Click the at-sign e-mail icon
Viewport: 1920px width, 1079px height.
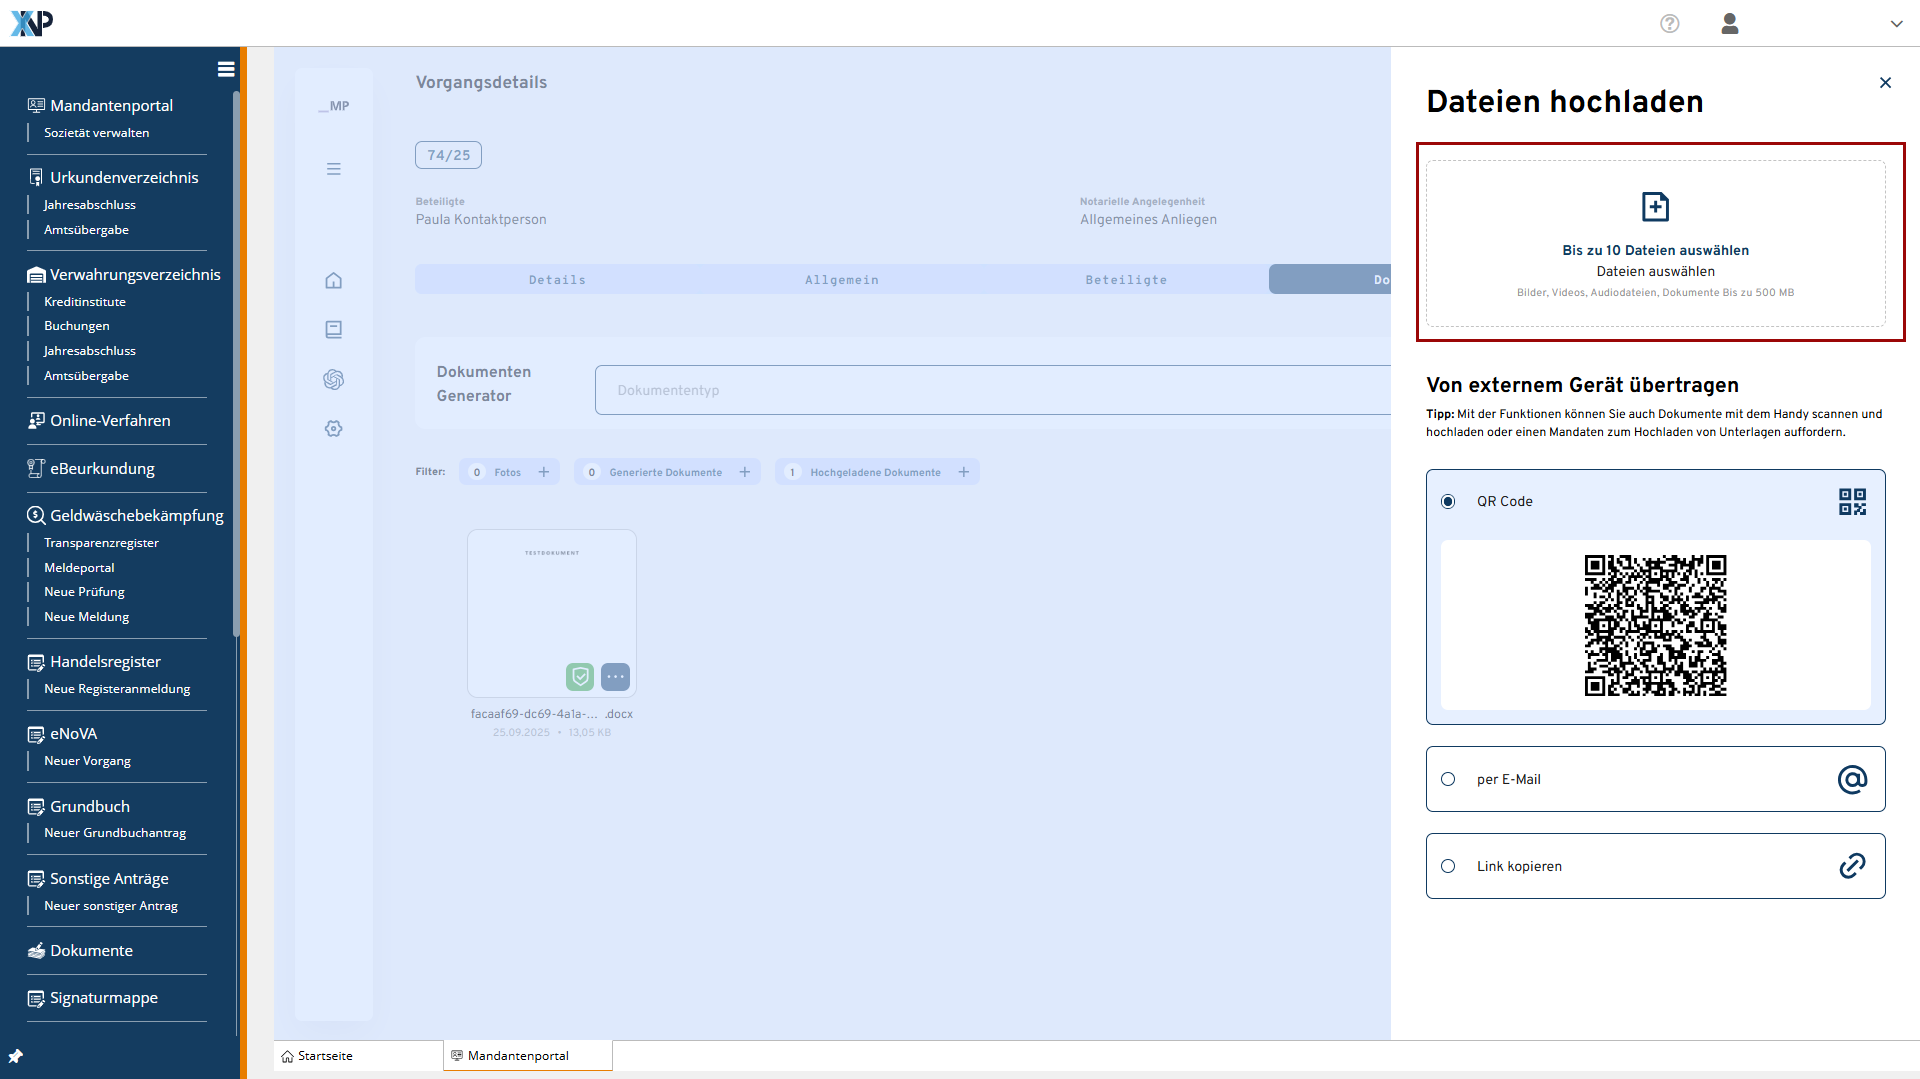(1852, 779)
